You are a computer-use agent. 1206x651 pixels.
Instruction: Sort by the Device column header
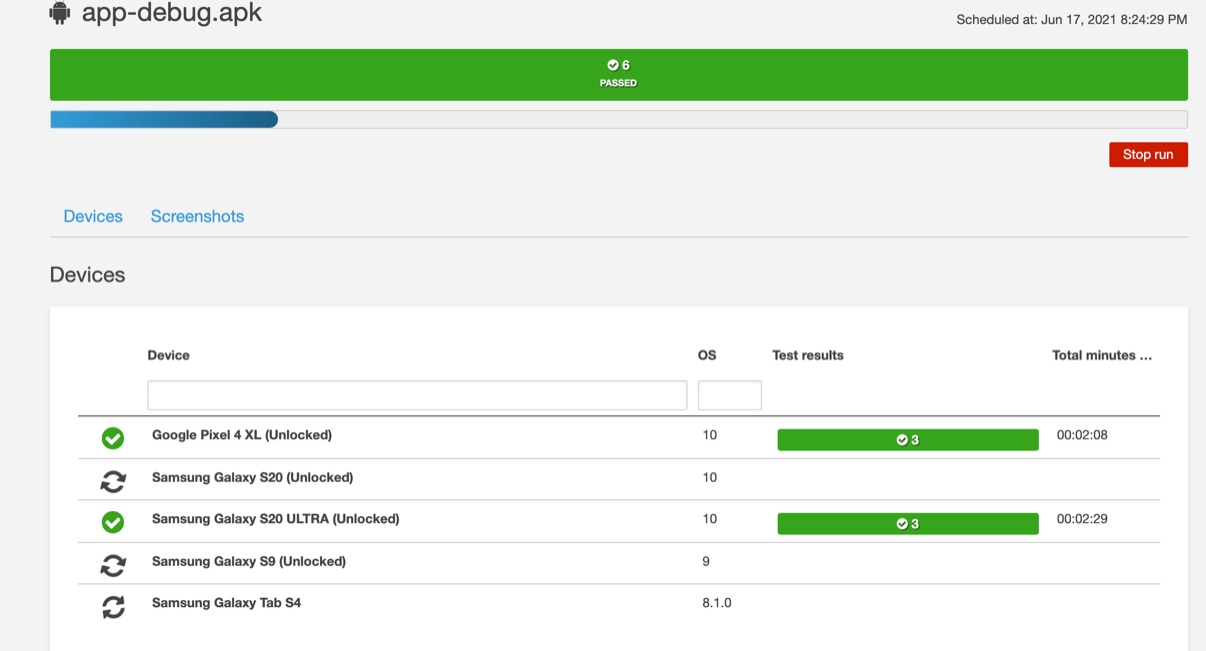pyautogui.click(x=168, y=355)
